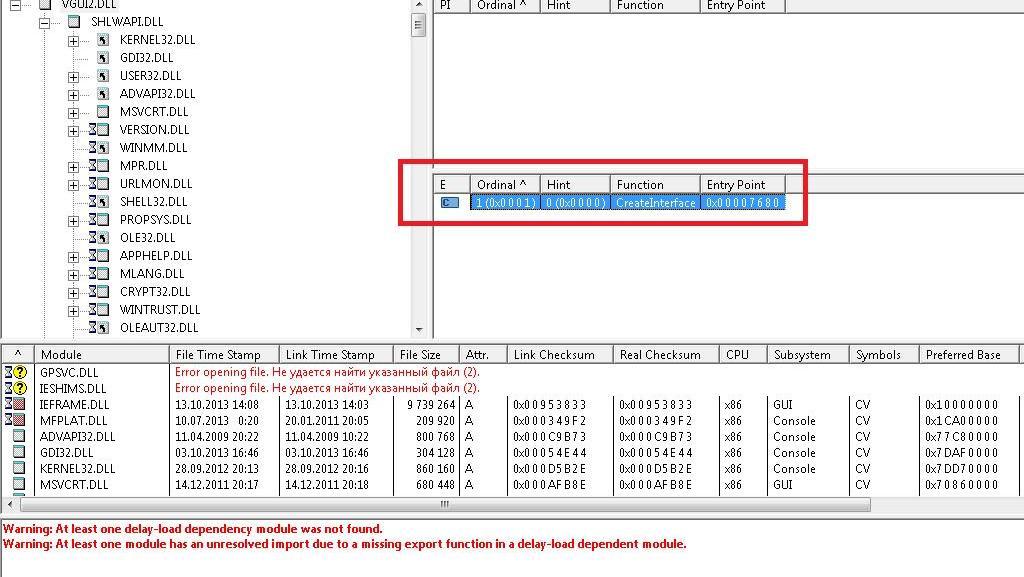Expand the URLMON.DLL tree node
Viewport: 1024px width, 577px height.
(x=73, y=184)
